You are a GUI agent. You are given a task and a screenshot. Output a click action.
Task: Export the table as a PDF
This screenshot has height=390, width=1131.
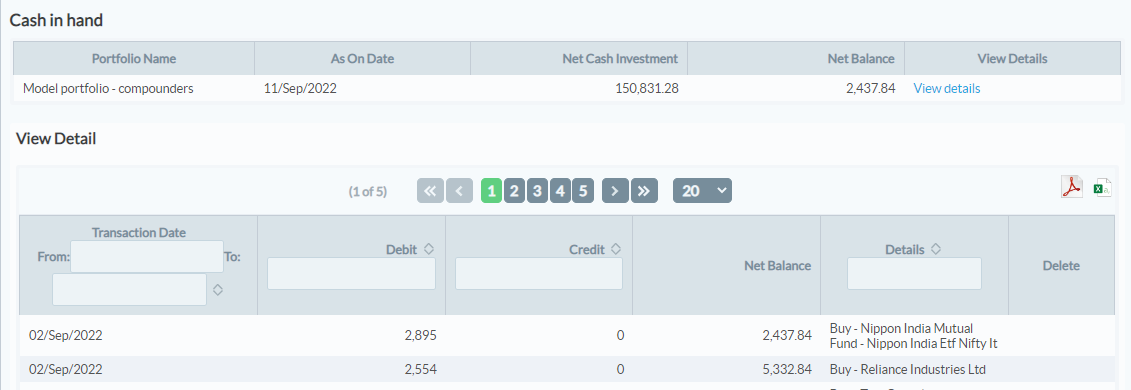click(1071, 187)
